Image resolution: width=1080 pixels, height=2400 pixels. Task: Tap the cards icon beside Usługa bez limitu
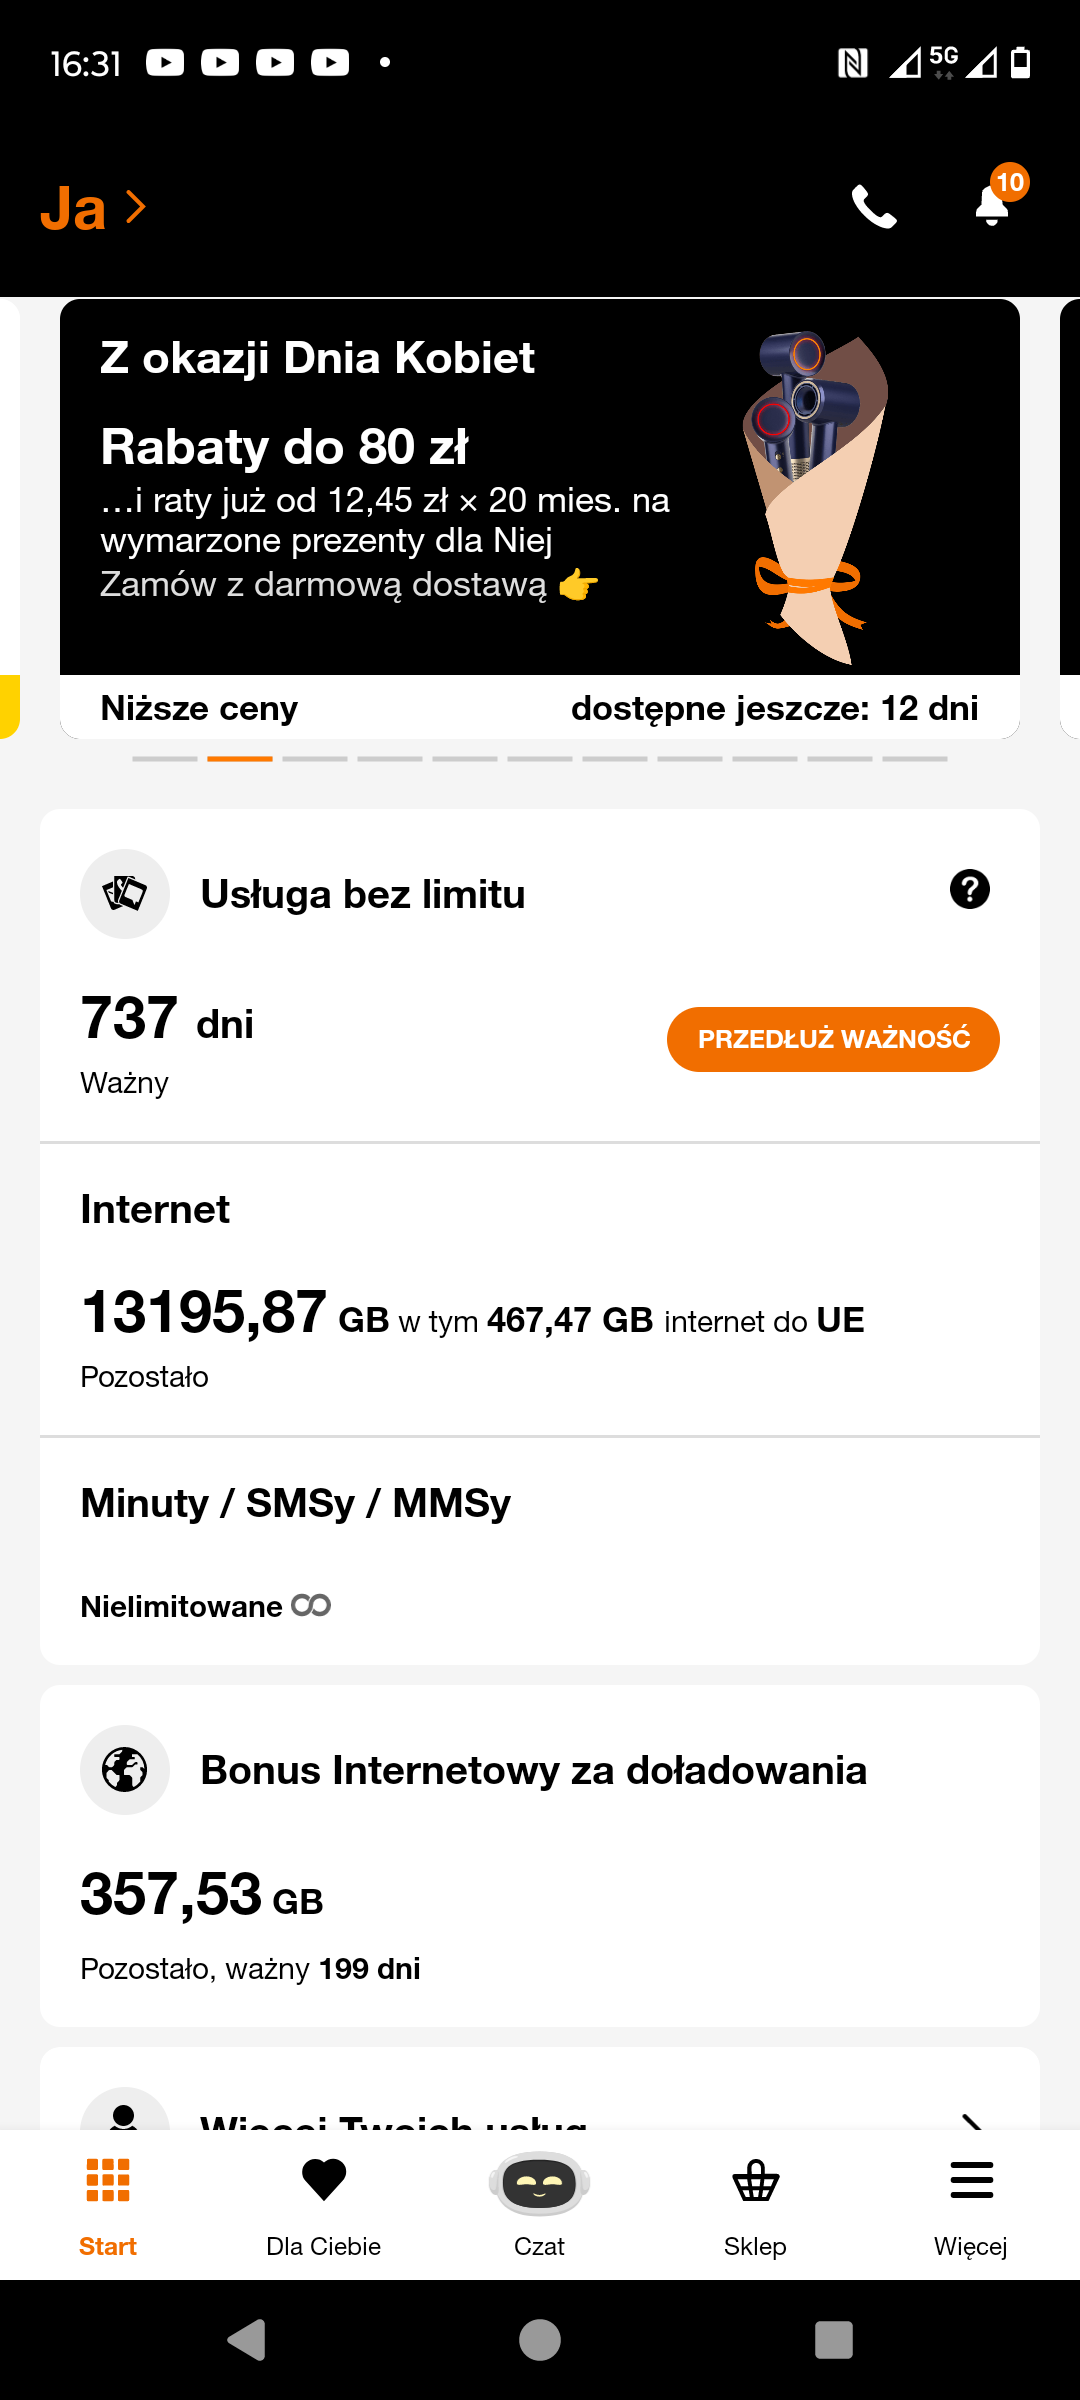click(x=125, y=893)
